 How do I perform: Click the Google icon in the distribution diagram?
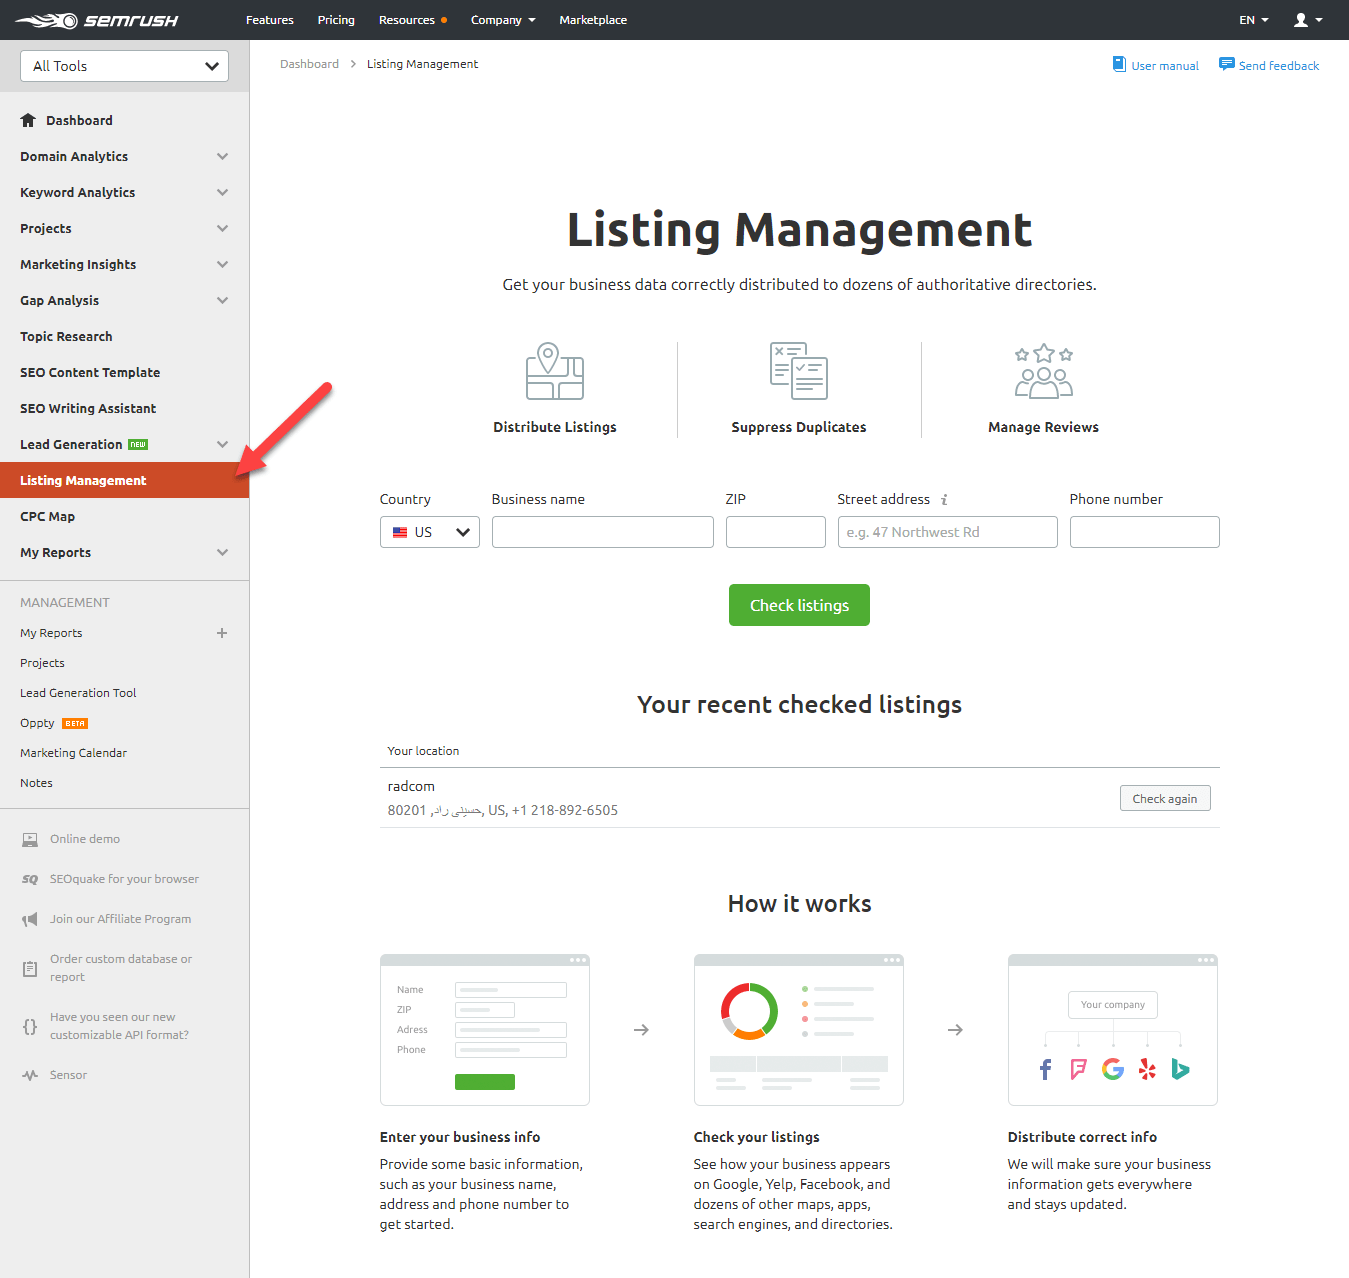click(x=1112, y=1068)
